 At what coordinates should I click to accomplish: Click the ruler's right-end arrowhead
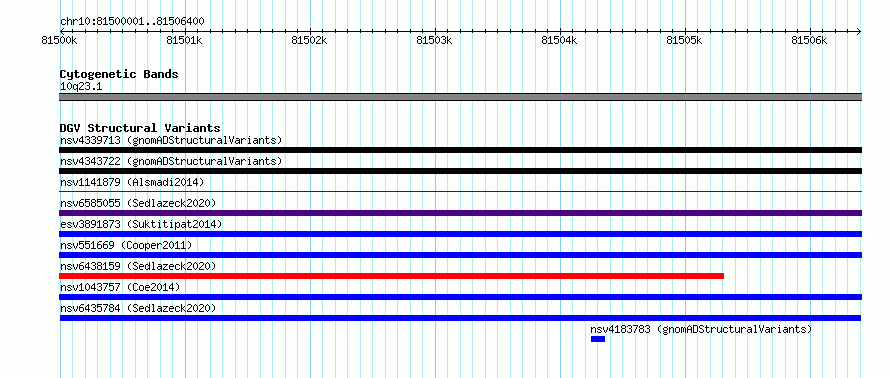859,31
